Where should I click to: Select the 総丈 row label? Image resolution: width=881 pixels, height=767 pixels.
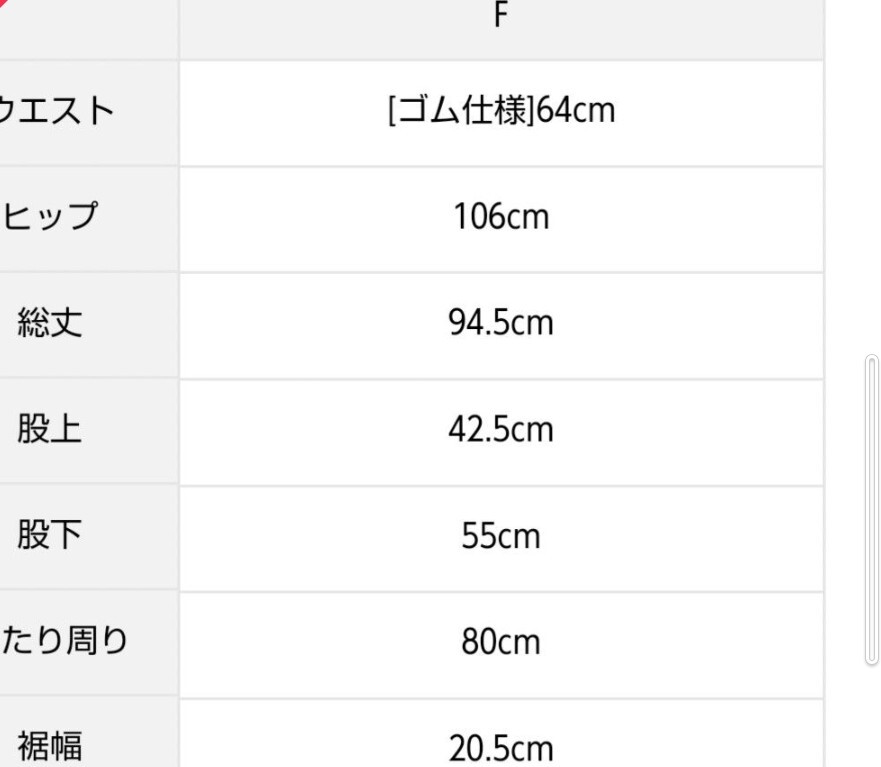(49, 323)
